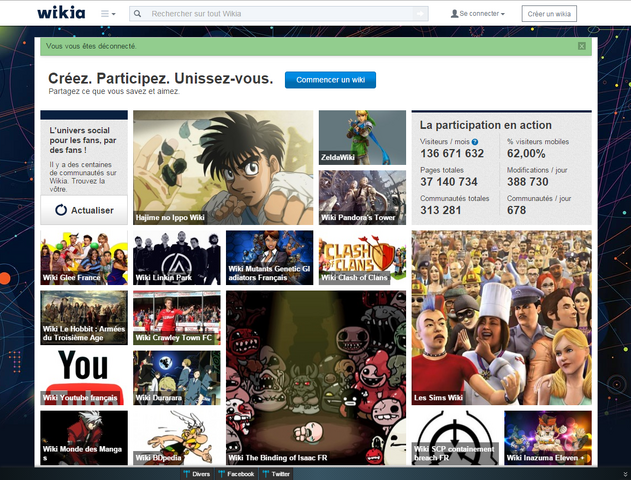Dismiss the déconnecté notification banner
631x480 pixels.
tap(582, 46)
